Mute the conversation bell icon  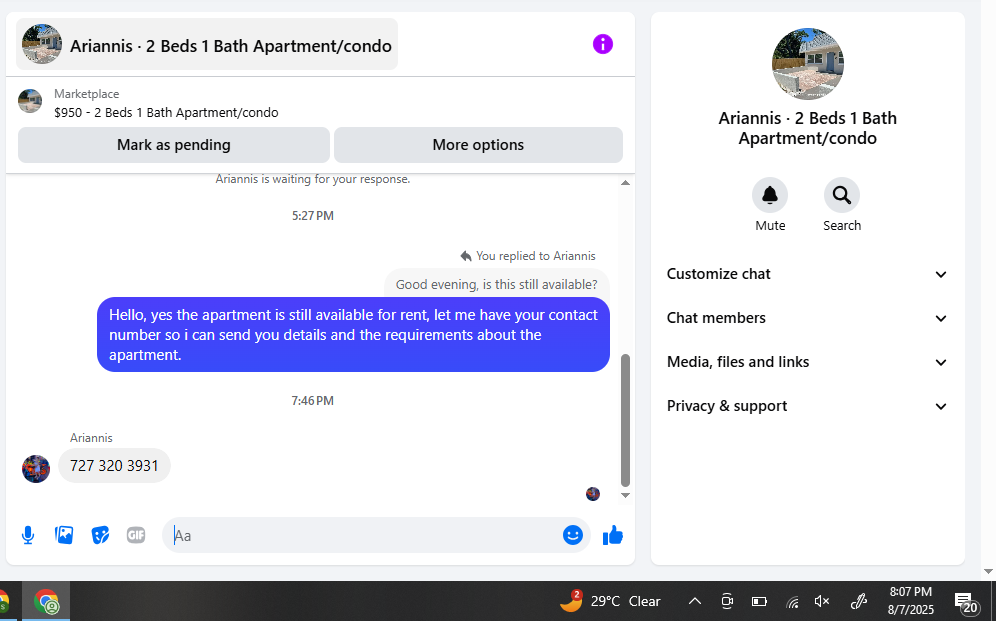(x=770, y=195)
